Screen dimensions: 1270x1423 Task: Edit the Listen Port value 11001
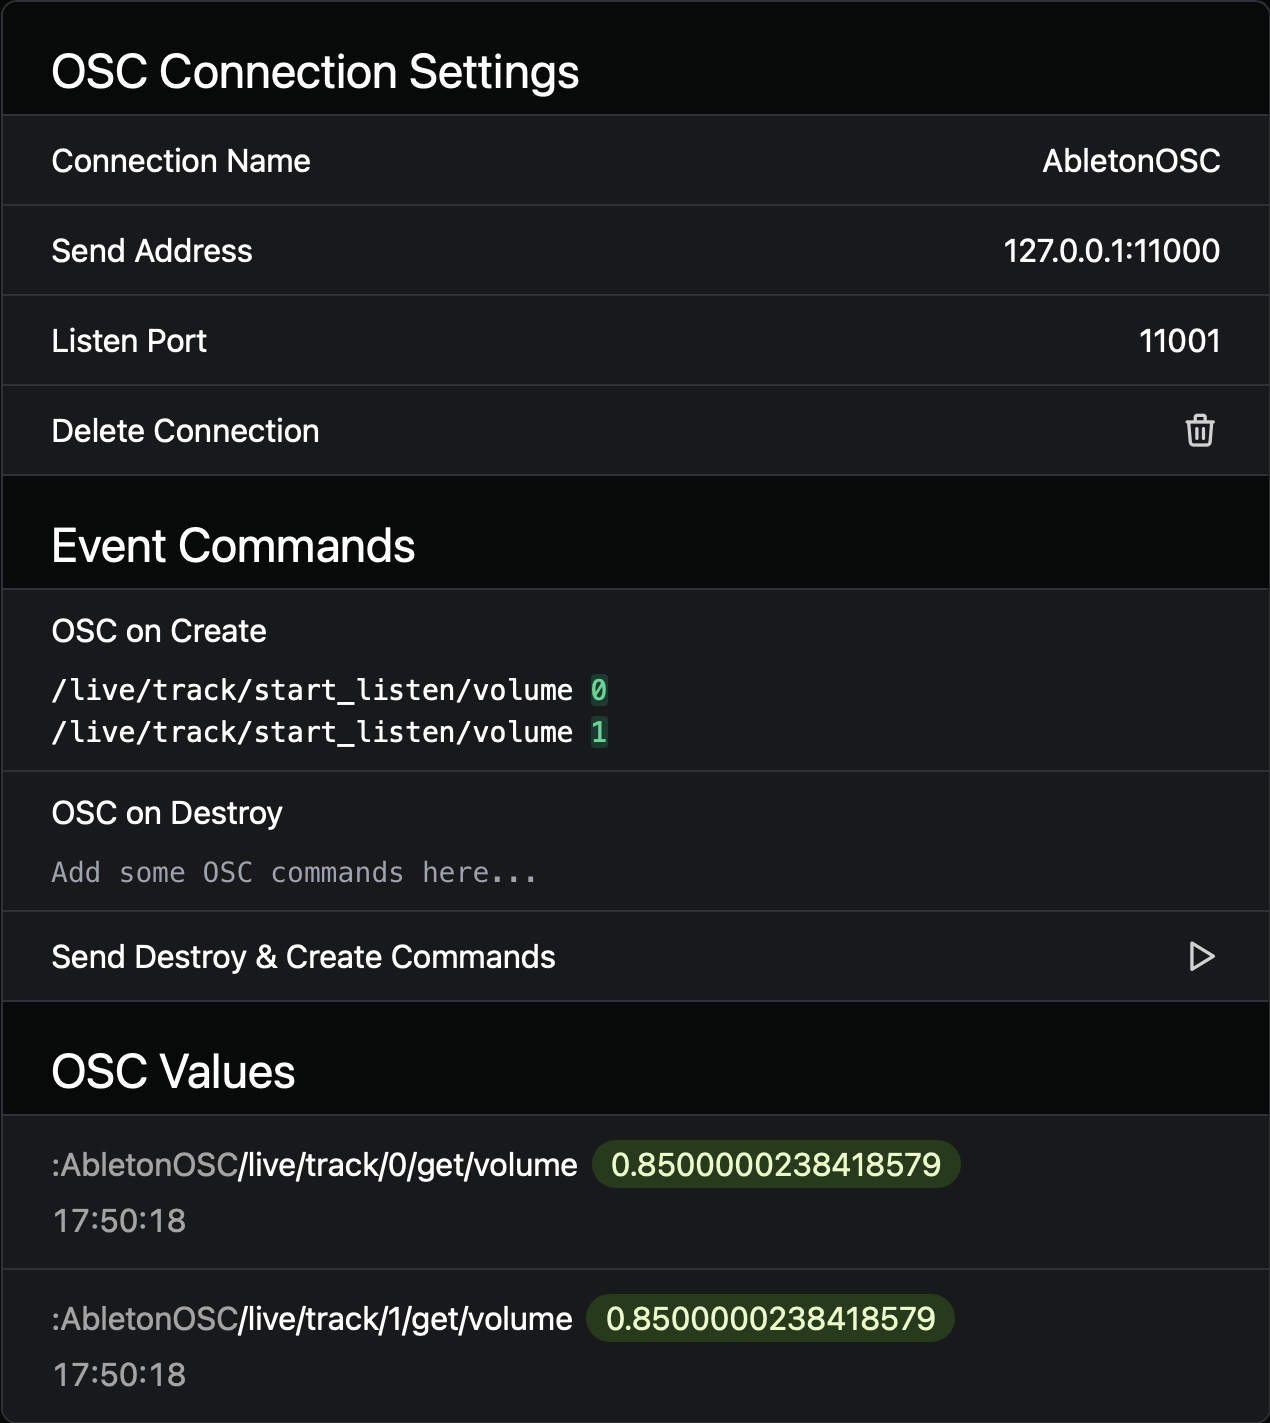click(1179, 341)
